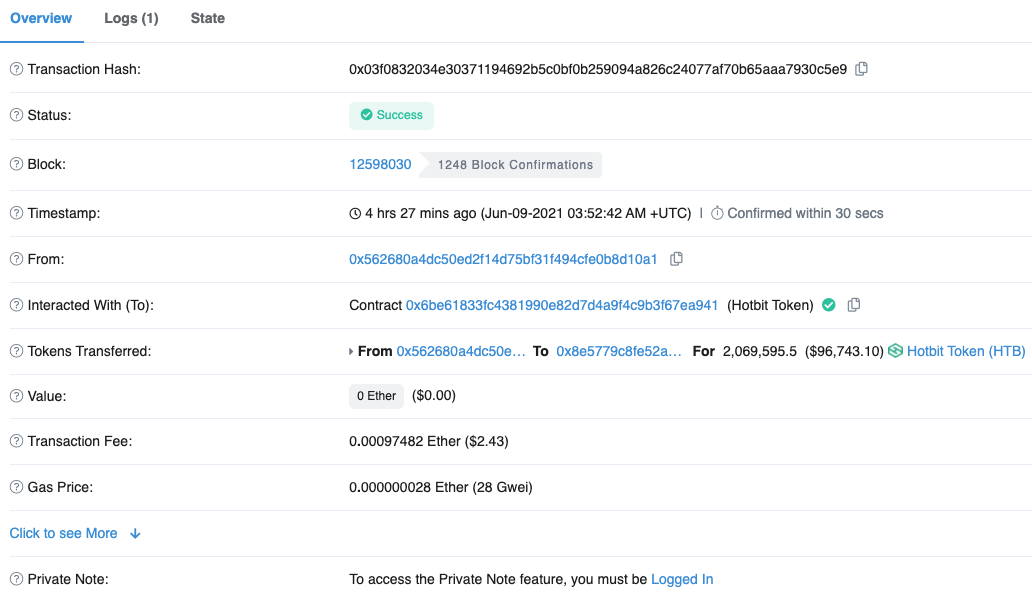The width and height of the screenshot is (1032, 595).
Task: Click the green Success status badge
Action: tap(391, 115)
